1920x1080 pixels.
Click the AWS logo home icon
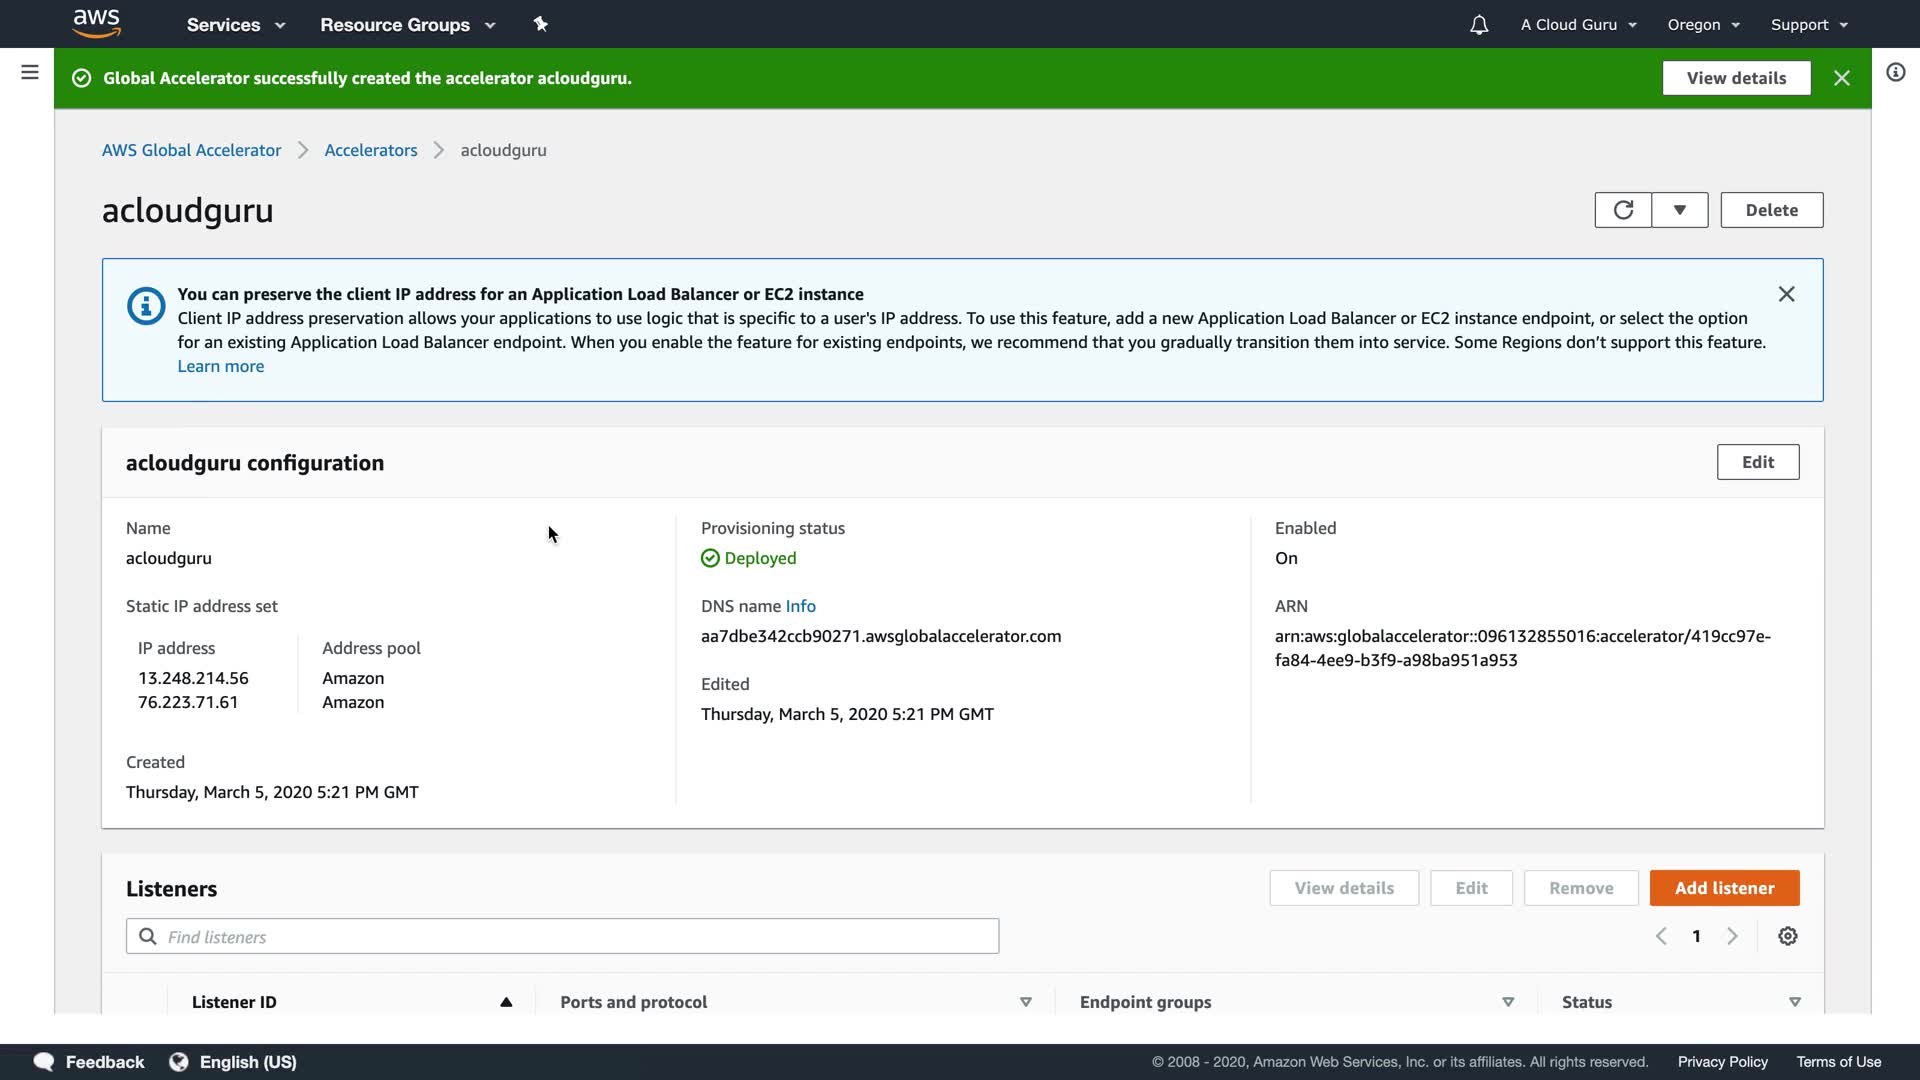97,23
